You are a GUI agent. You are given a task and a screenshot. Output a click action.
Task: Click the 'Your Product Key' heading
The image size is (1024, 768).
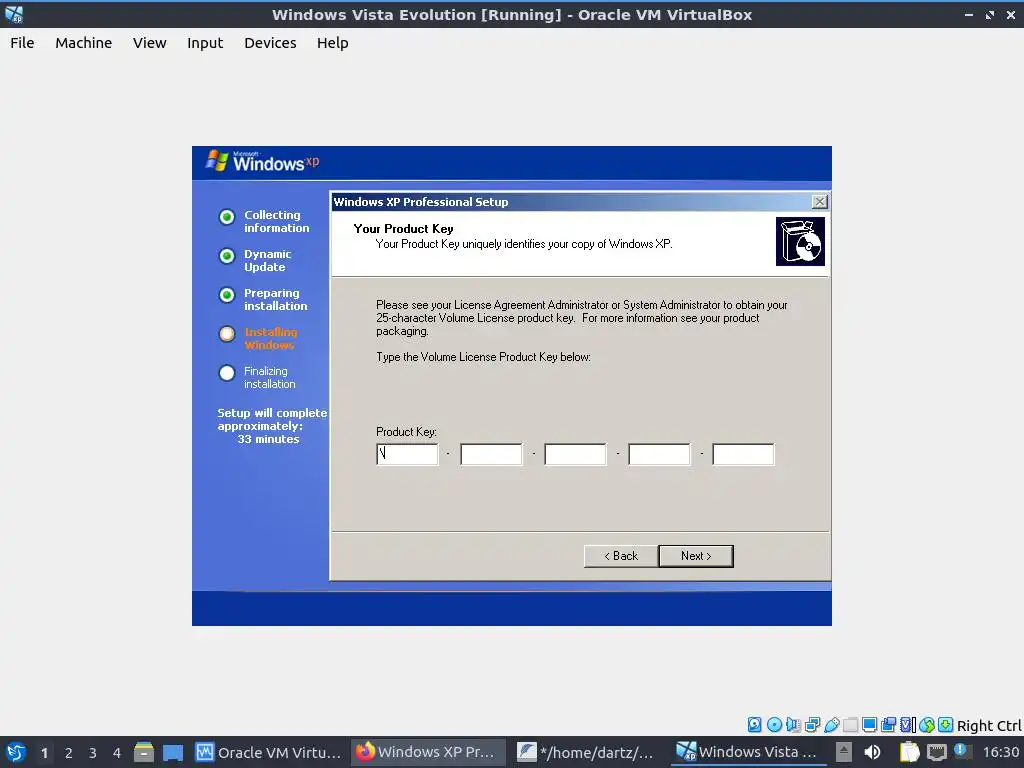(404, 229)
